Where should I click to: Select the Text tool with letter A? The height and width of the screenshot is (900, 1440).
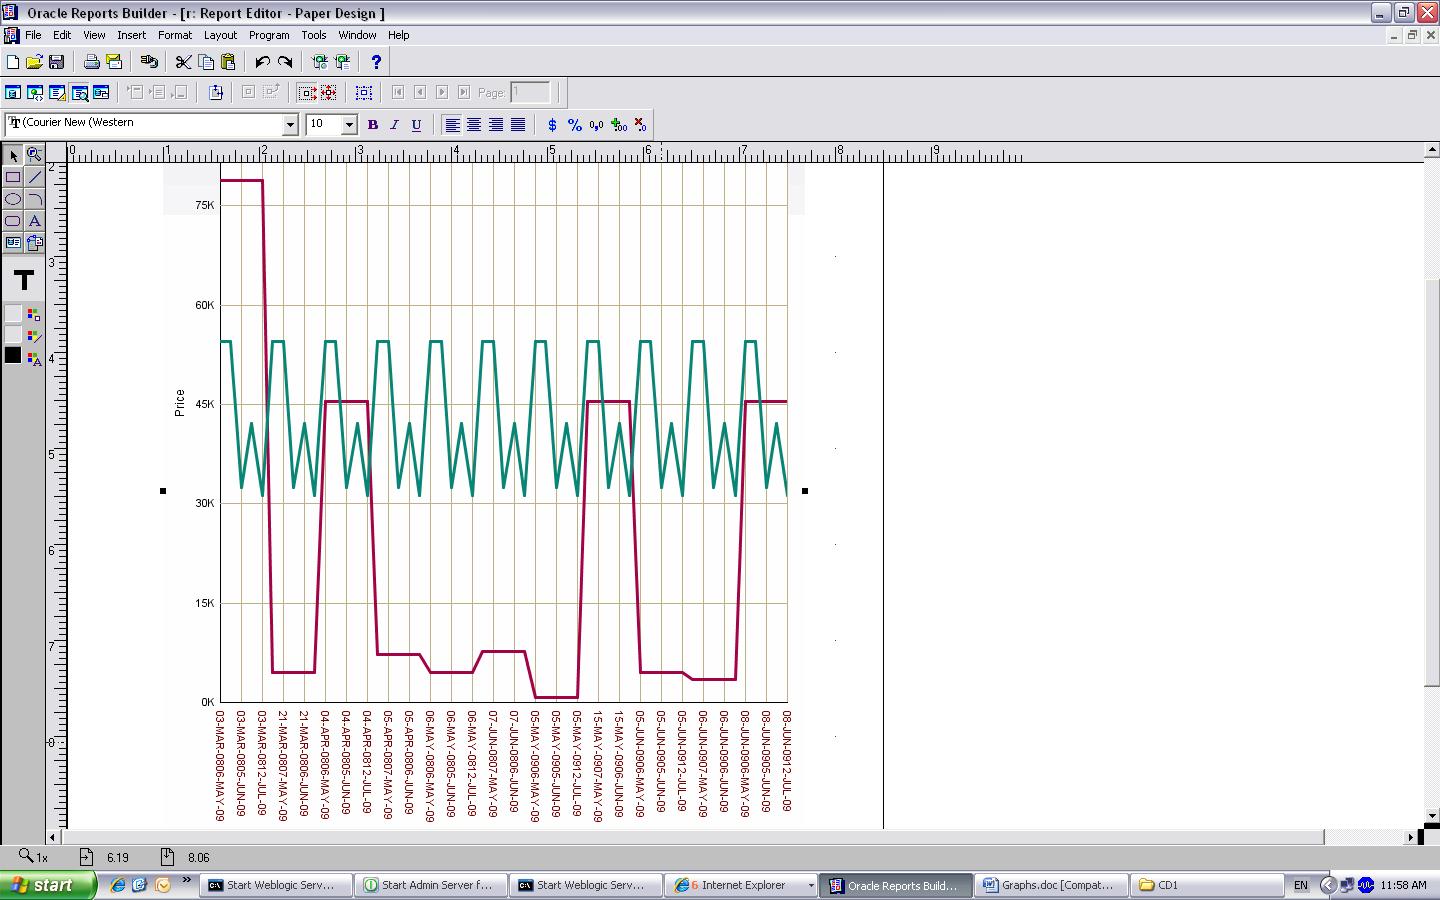35,221
